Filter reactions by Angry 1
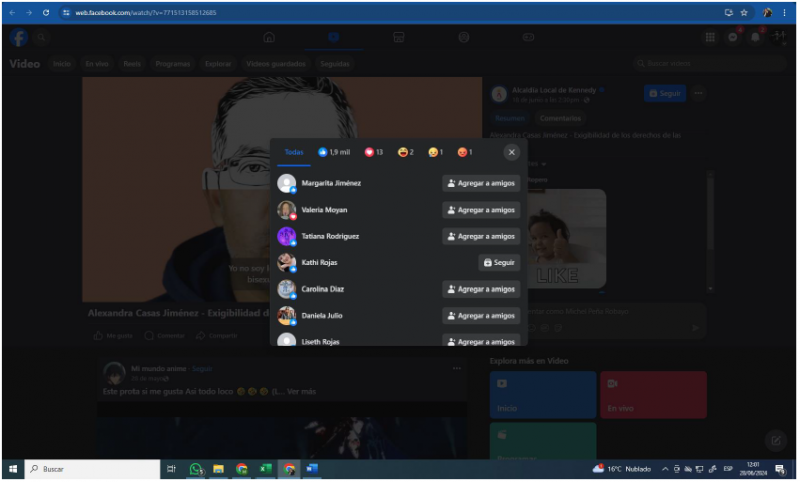The height and width of the screenshot is (482, 800). (x=465, y=153)
